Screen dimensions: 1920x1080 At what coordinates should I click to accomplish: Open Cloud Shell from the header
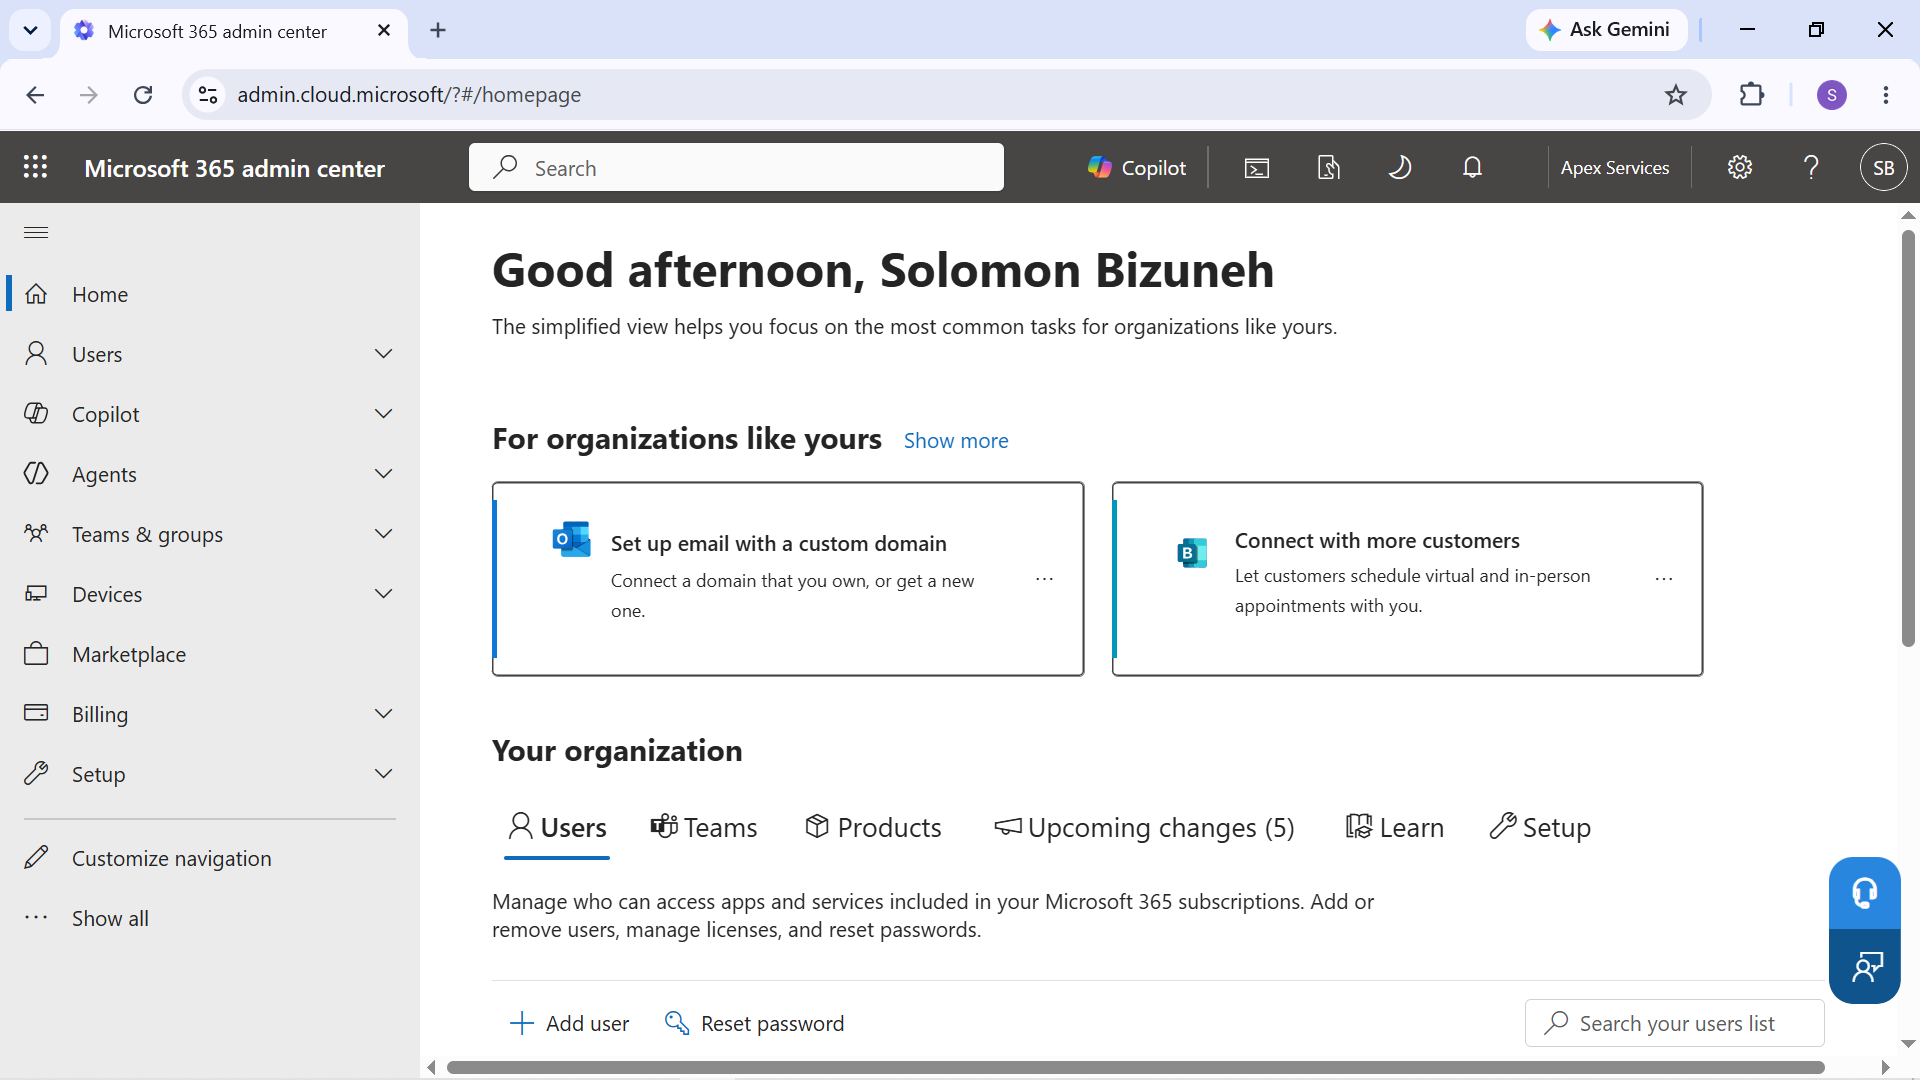[x=1257, y=168]
